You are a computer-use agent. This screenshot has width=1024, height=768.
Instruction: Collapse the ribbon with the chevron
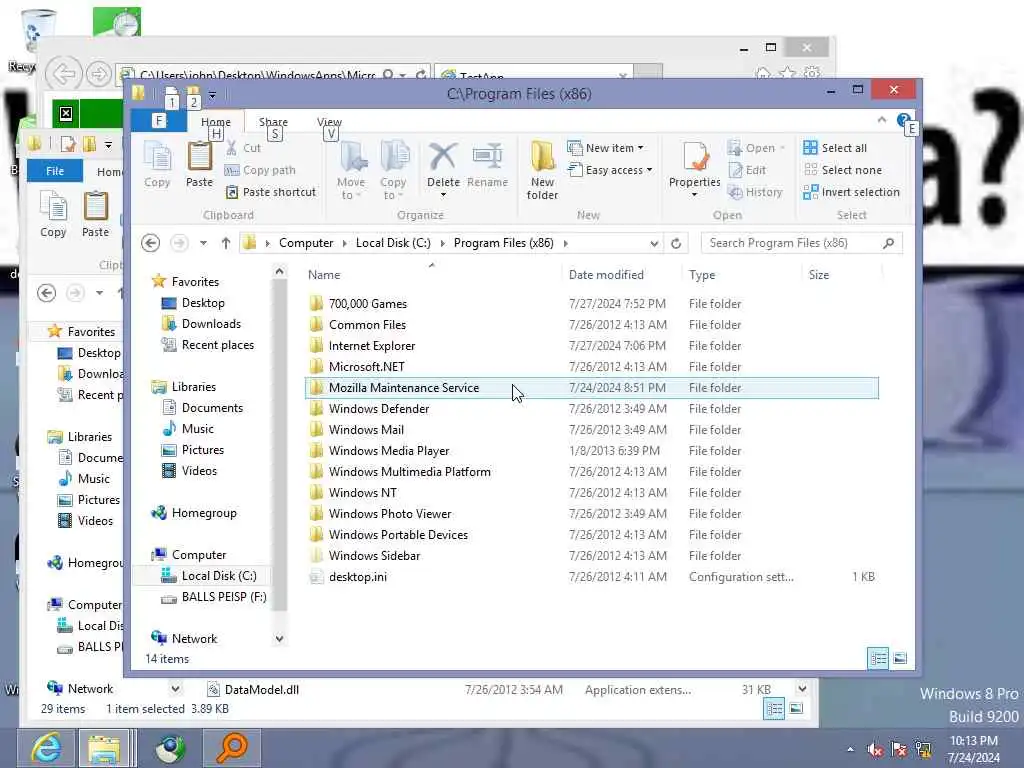[x=882, y=120]
